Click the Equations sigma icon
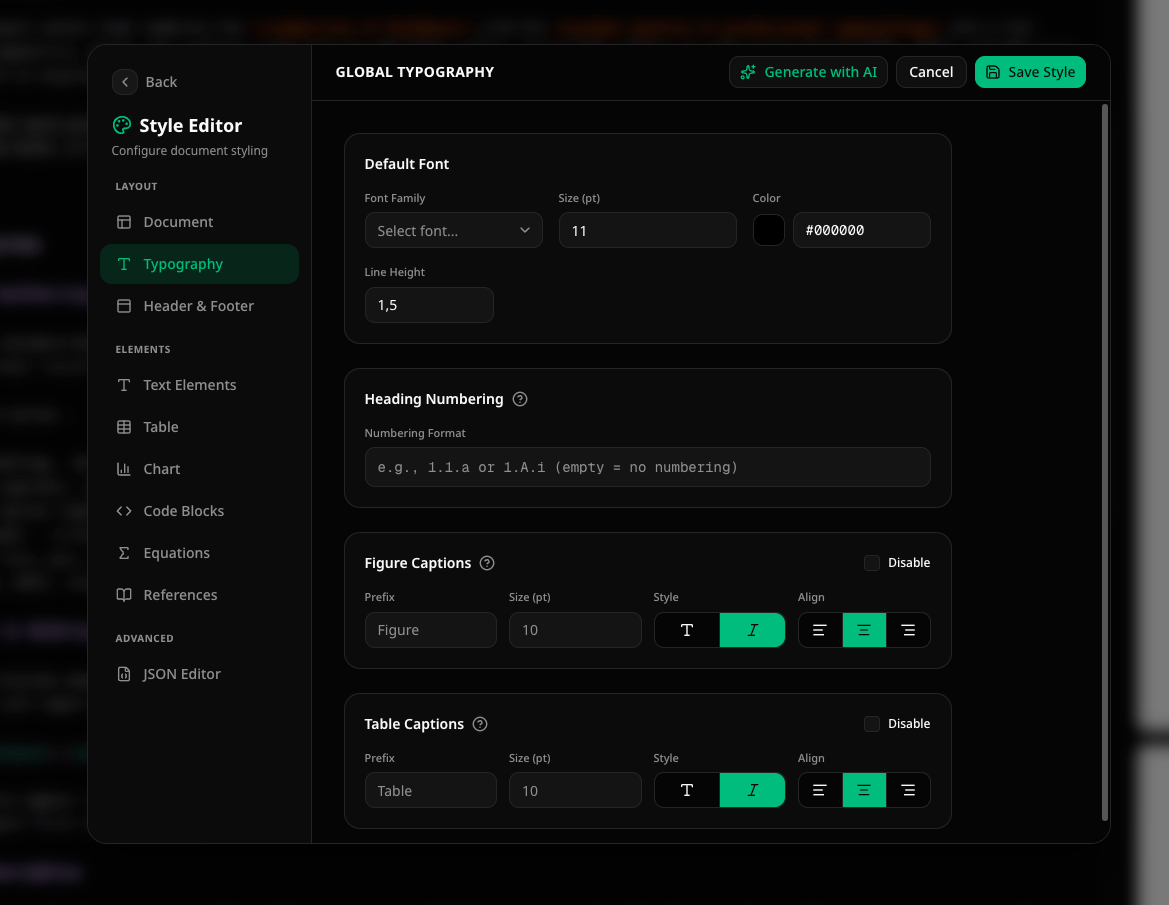 point(124,553)
